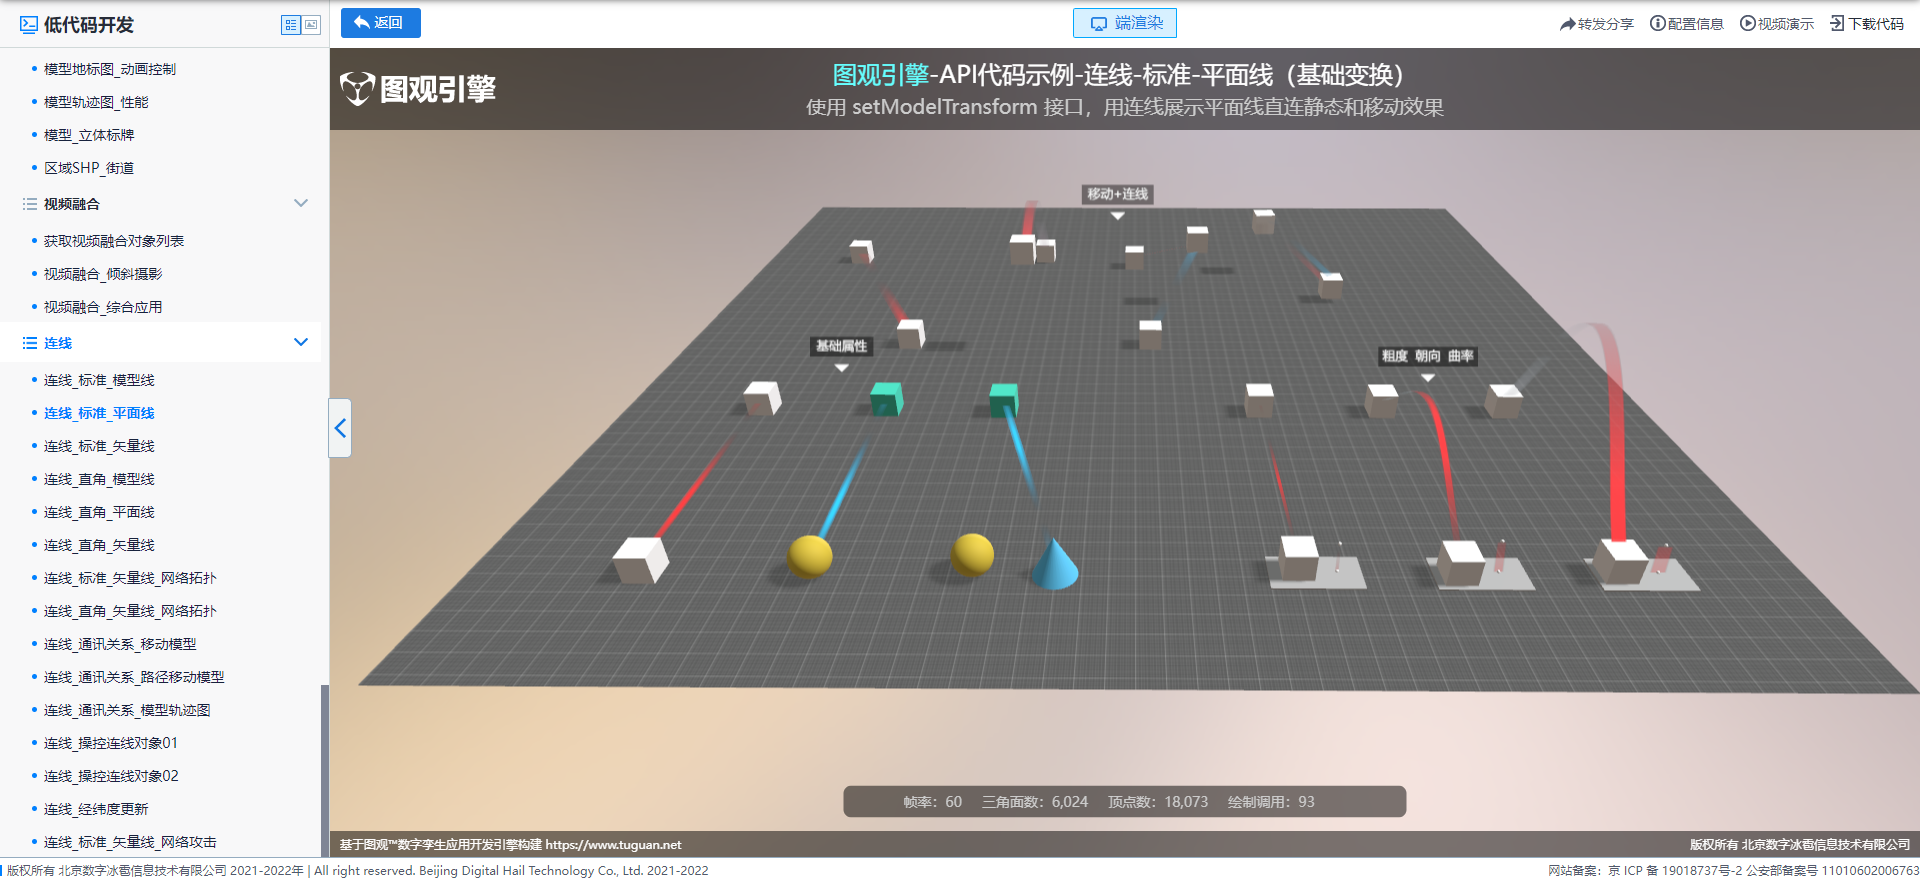Screen dimensions: 1920x878
Task: Click the 帧率 performance stats bar
Action: point(1124,802)
